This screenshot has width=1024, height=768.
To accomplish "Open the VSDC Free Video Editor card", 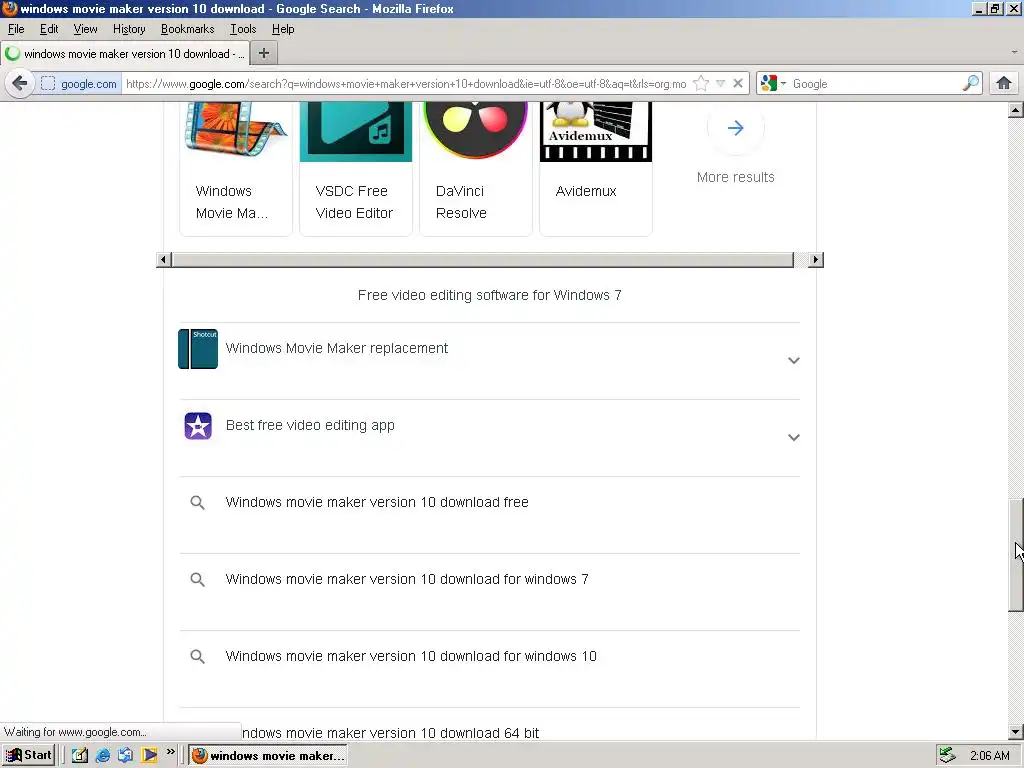I will [x=356, y=167].
